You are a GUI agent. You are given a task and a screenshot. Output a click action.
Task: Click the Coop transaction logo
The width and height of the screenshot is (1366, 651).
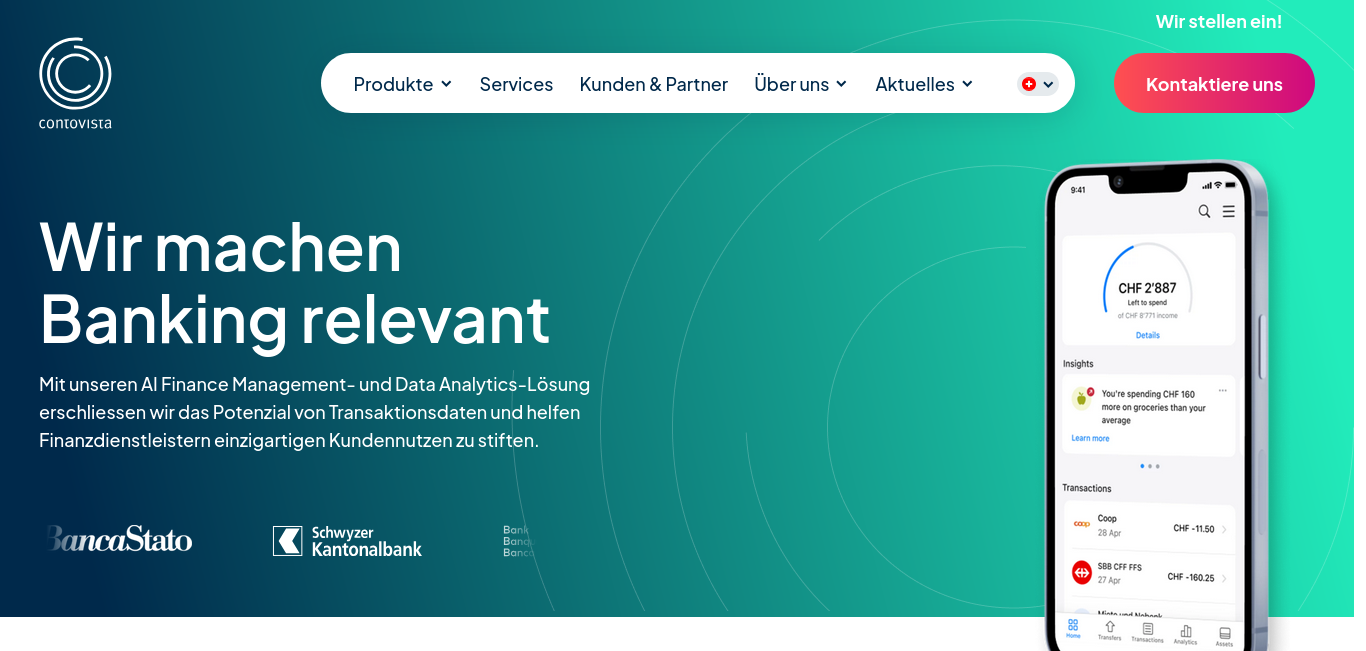tap(1081, 524)
